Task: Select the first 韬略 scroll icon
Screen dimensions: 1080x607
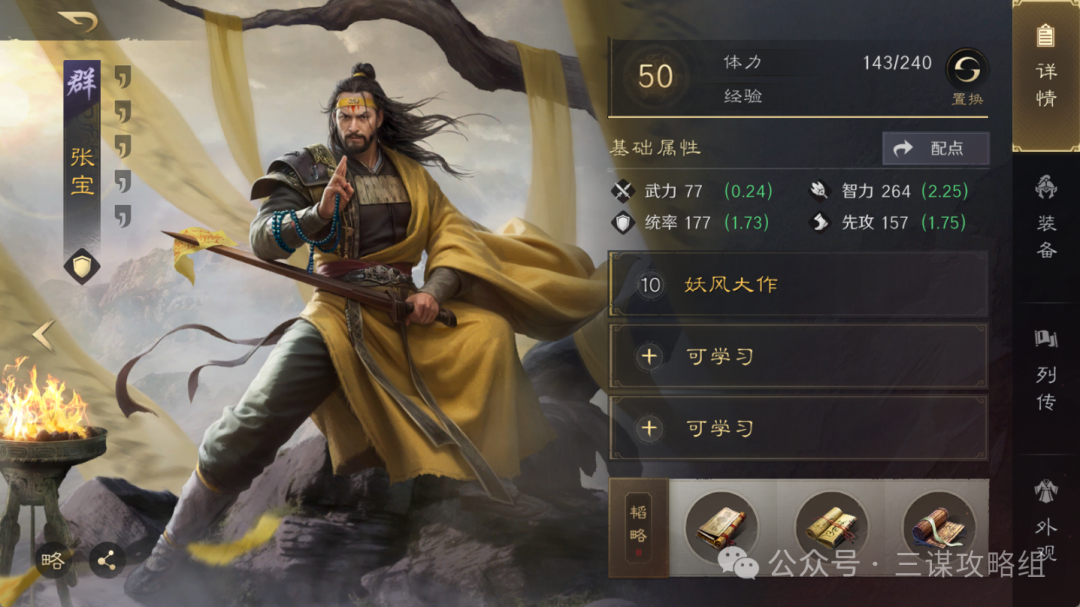Action: (721, 527)
